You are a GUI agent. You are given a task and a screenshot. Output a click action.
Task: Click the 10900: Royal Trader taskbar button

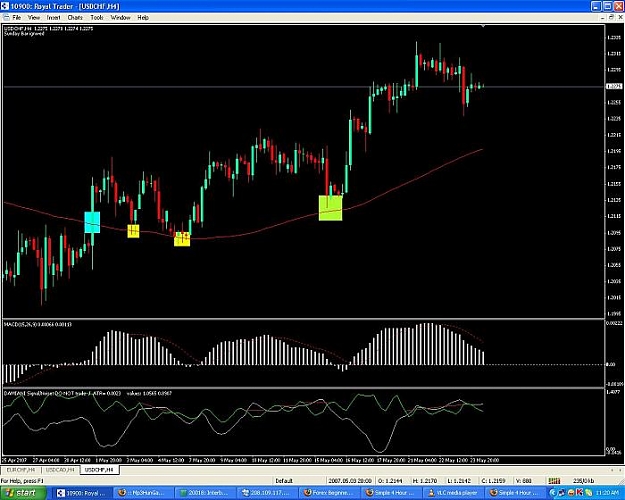coord(83,493)
